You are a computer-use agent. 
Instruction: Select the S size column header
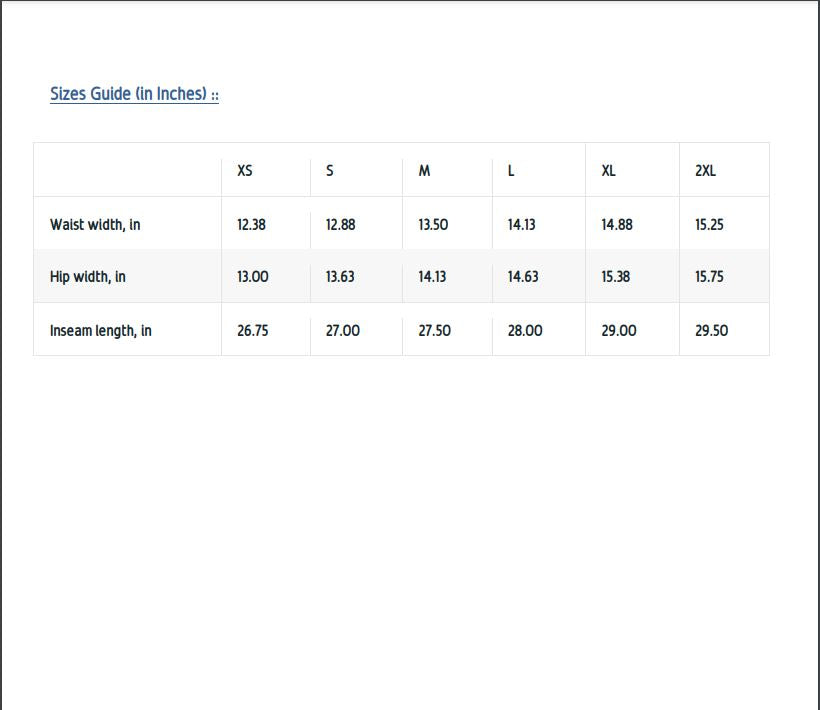330,171
